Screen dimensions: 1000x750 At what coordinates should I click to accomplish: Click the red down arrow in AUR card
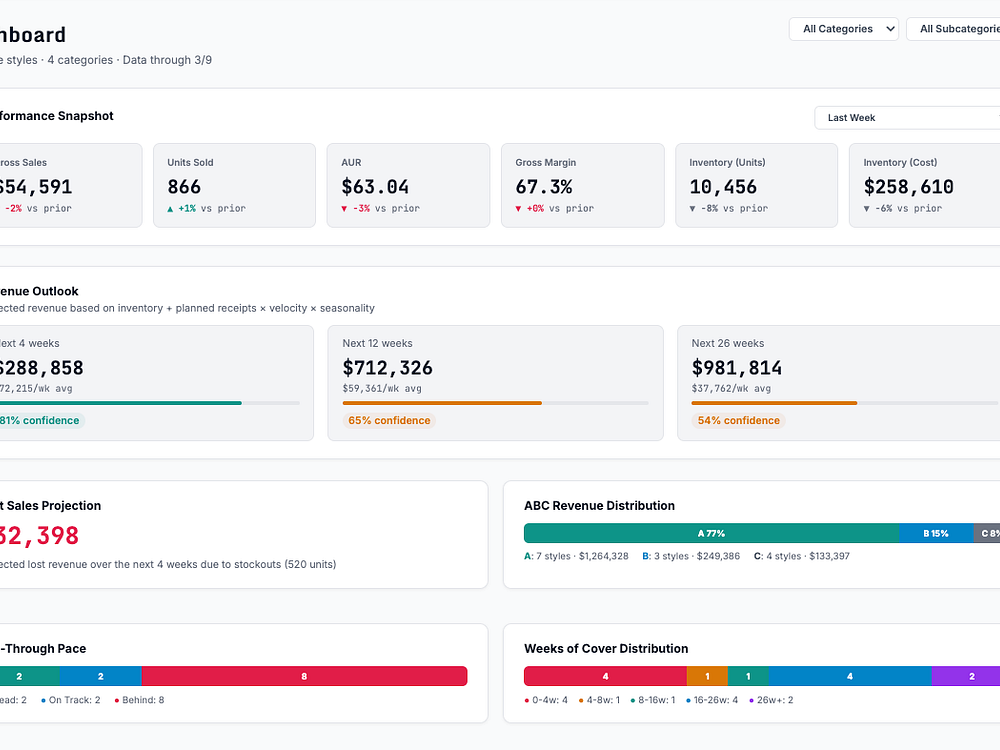345,209
